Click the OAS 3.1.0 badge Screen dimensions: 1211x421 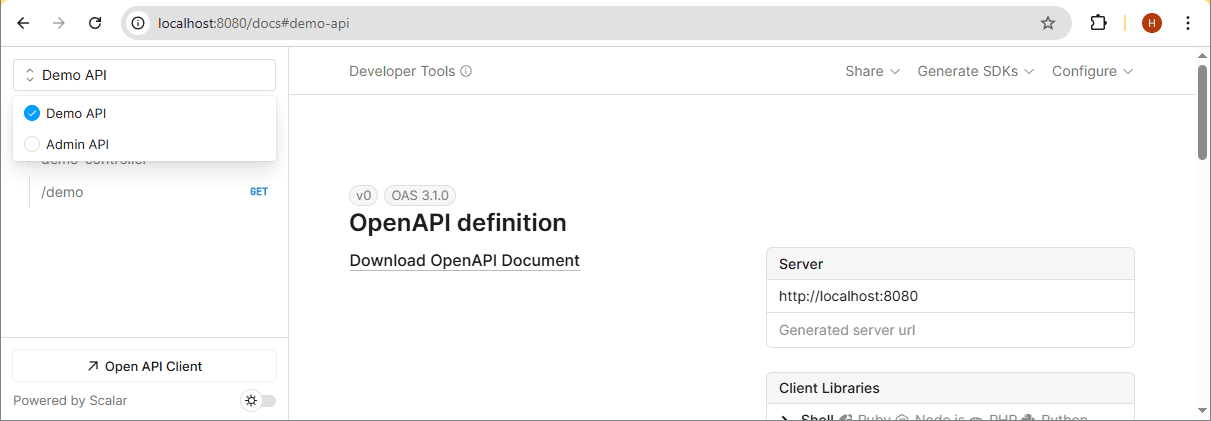click(x=420, y=196)
